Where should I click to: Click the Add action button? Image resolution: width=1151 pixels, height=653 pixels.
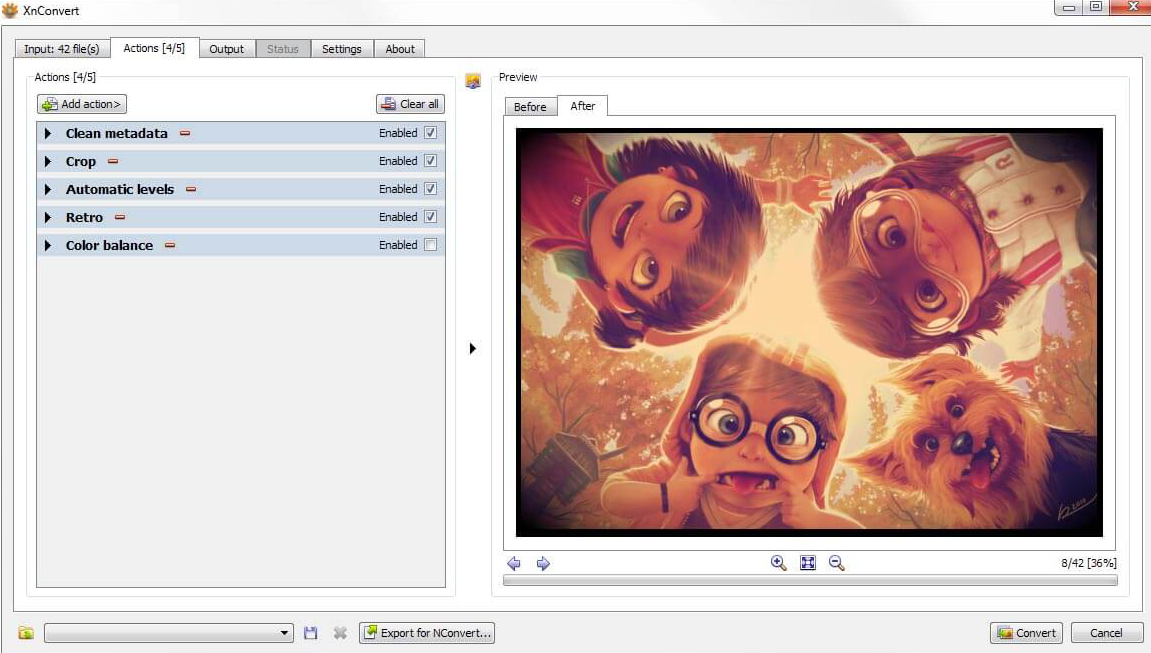point(82,104)
